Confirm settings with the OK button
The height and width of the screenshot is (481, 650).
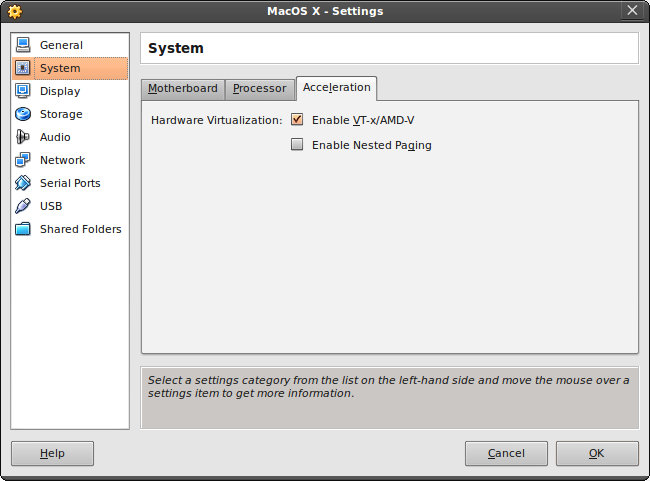[x=597, y=453]
